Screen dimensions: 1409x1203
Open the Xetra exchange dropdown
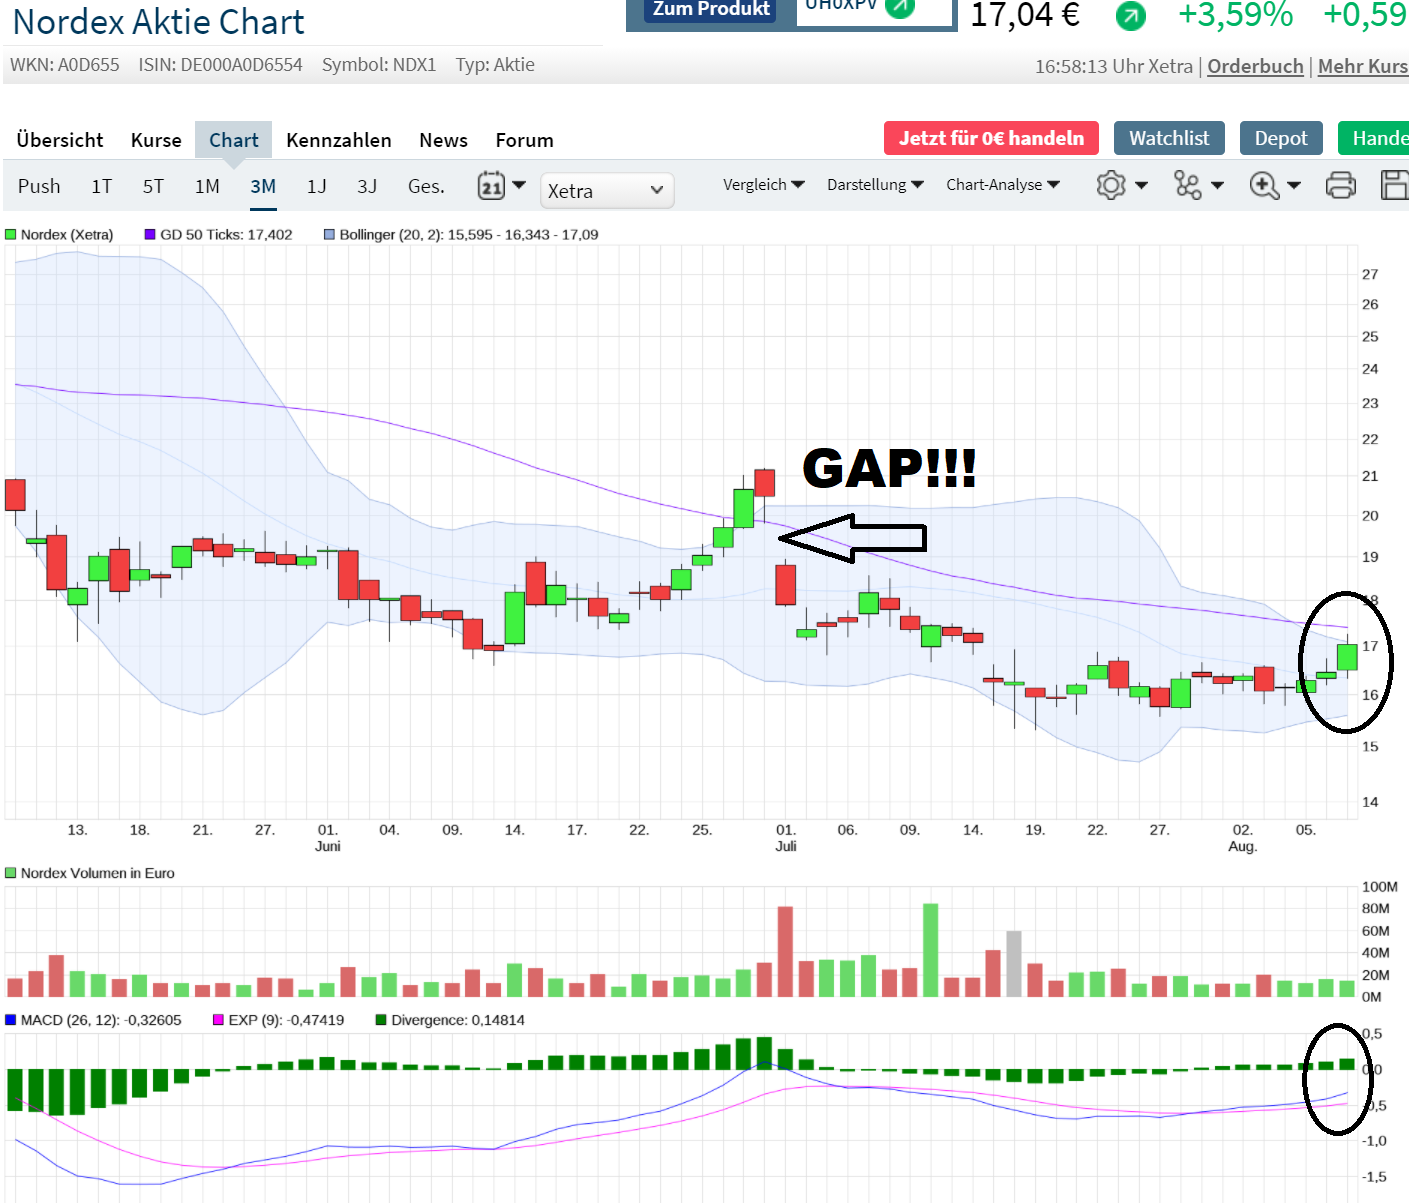pyautogui.click(x=607, y=190)
